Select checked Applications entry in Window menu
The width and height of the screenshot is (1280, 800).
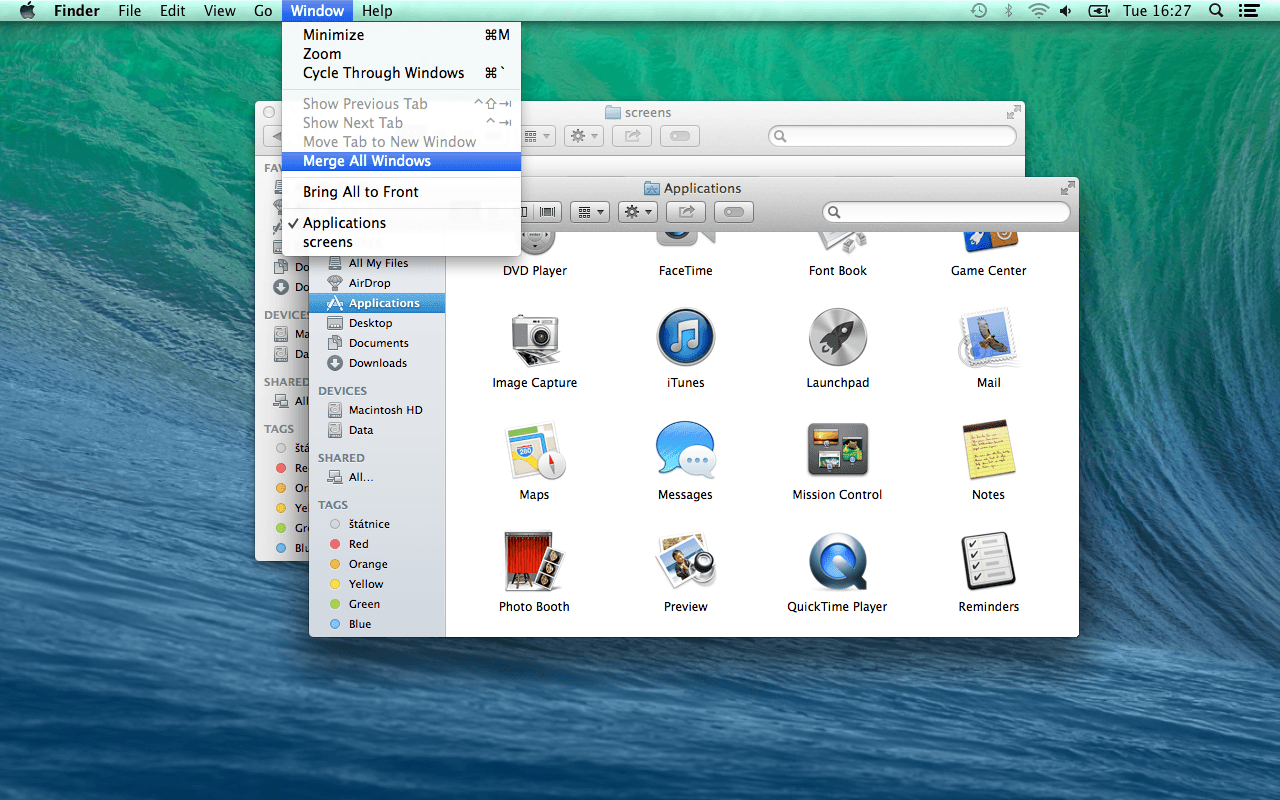tap(401, 223)
